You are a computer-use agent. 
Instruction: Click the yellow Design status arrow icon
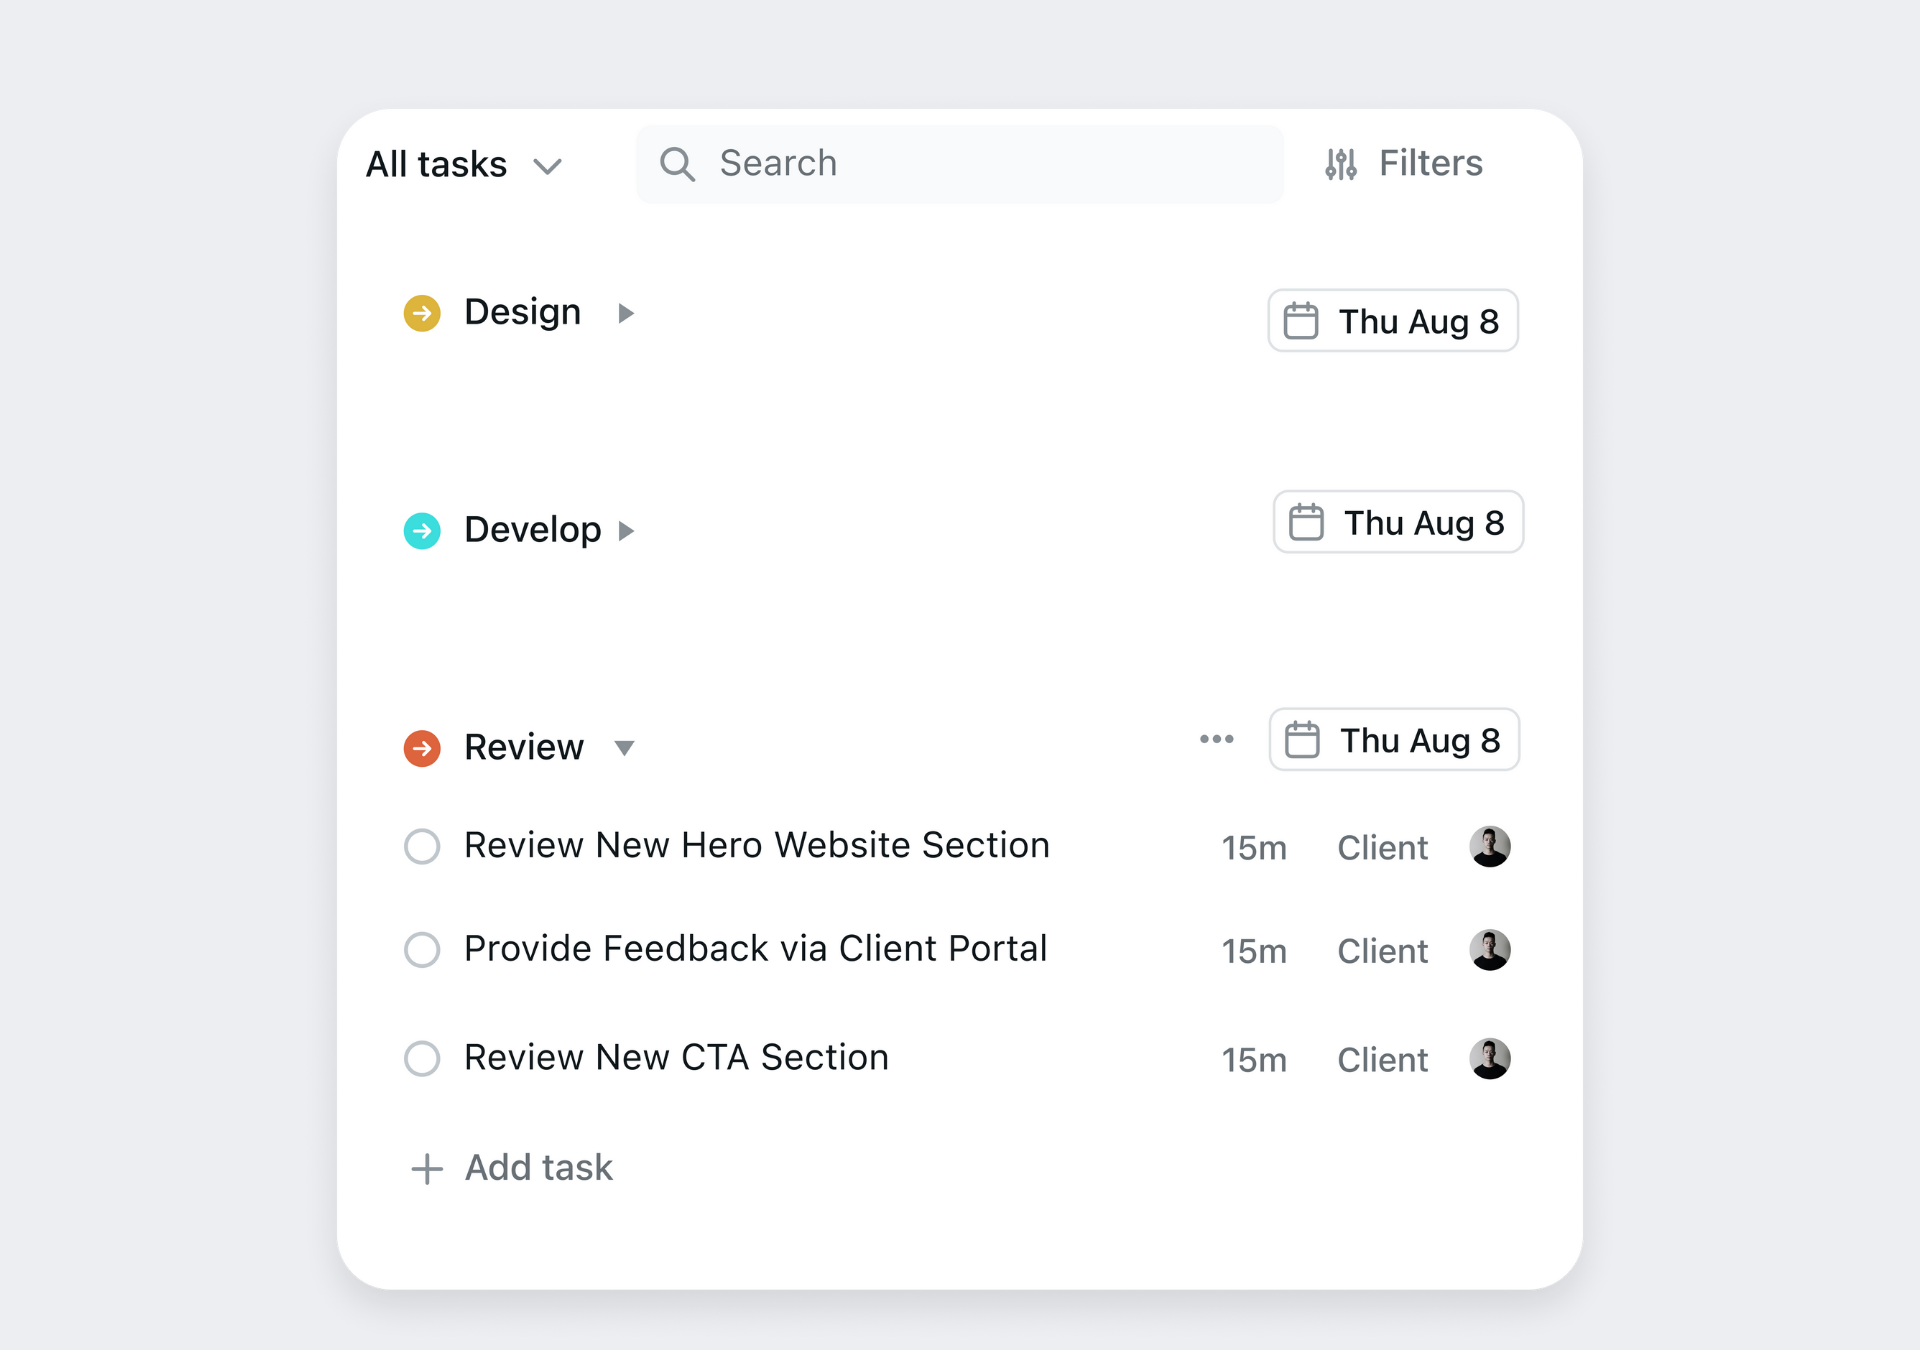click(422, 313)
